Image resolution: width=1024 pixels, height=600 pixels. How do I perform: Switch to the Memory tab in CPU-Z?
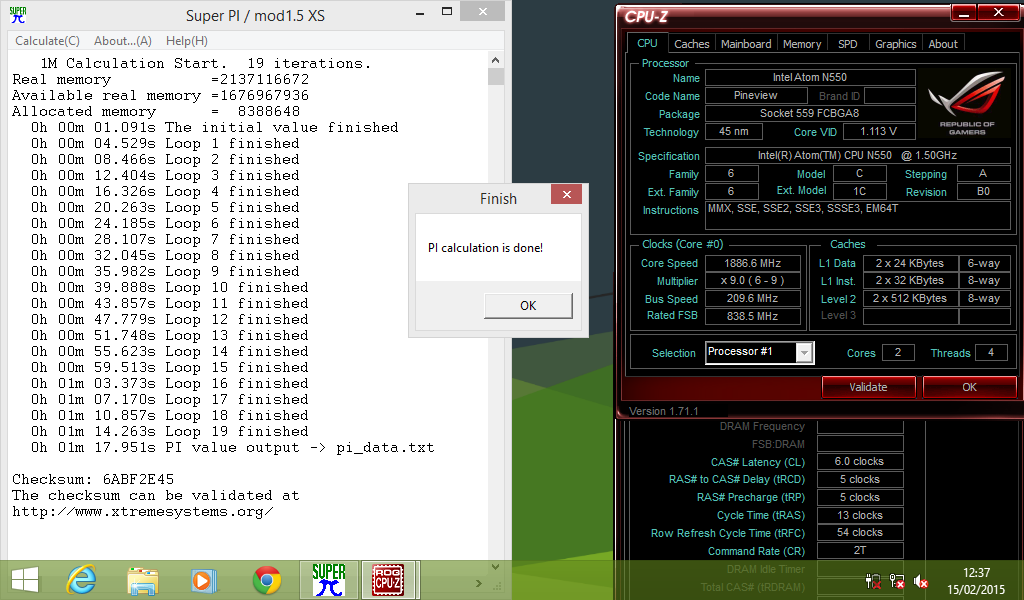click(802, 44)
